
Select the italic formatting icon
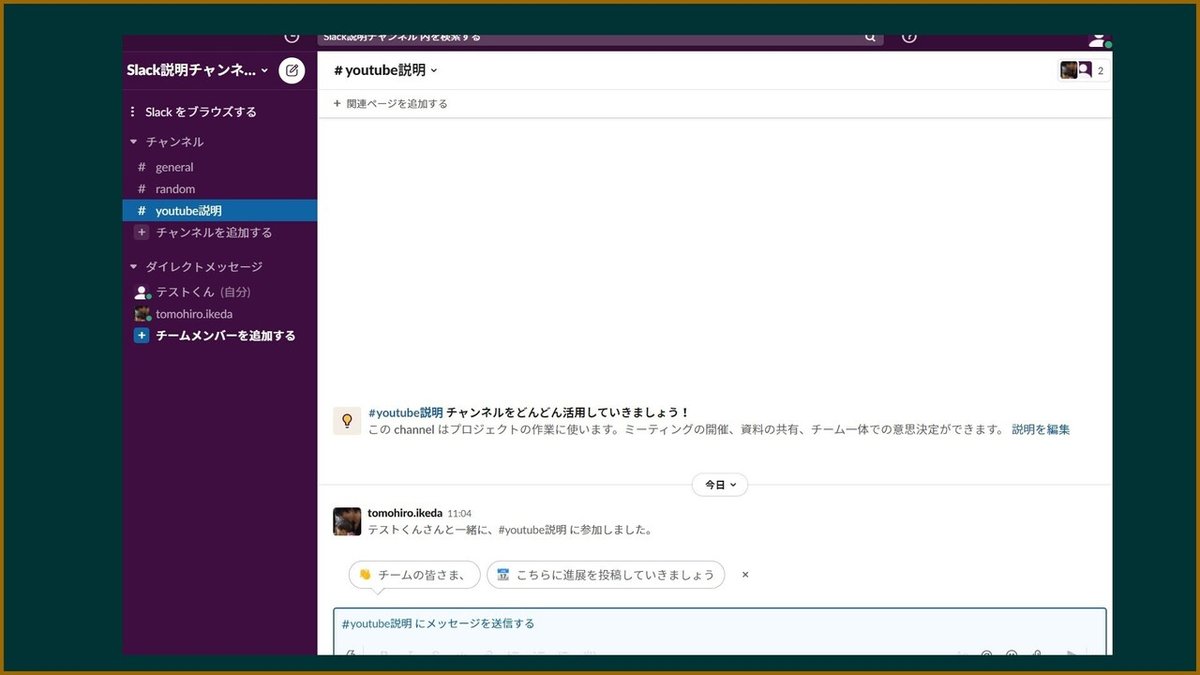[411, 653]
